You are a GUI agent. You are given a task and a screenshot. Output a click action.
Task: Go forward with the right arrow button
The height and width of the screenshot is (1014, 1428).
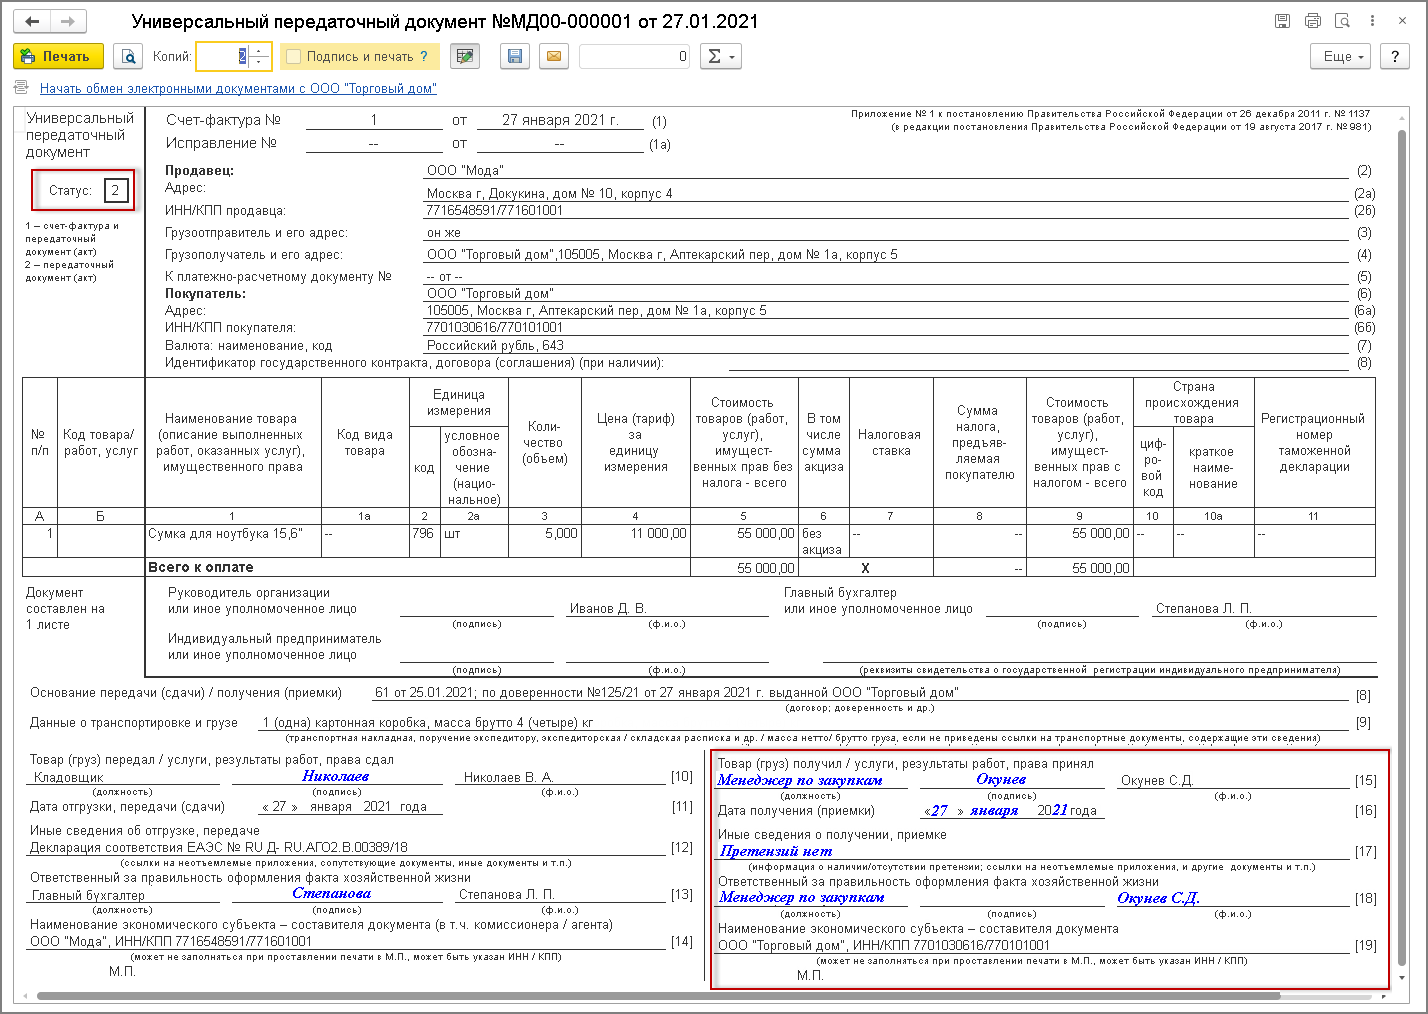pos(68,21)
